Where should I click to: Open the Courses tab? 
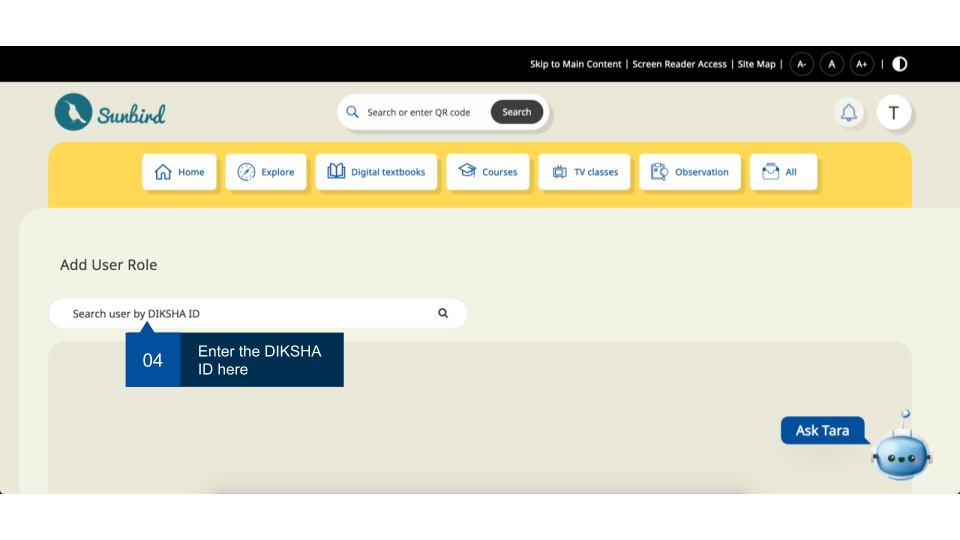coord(487,172)
